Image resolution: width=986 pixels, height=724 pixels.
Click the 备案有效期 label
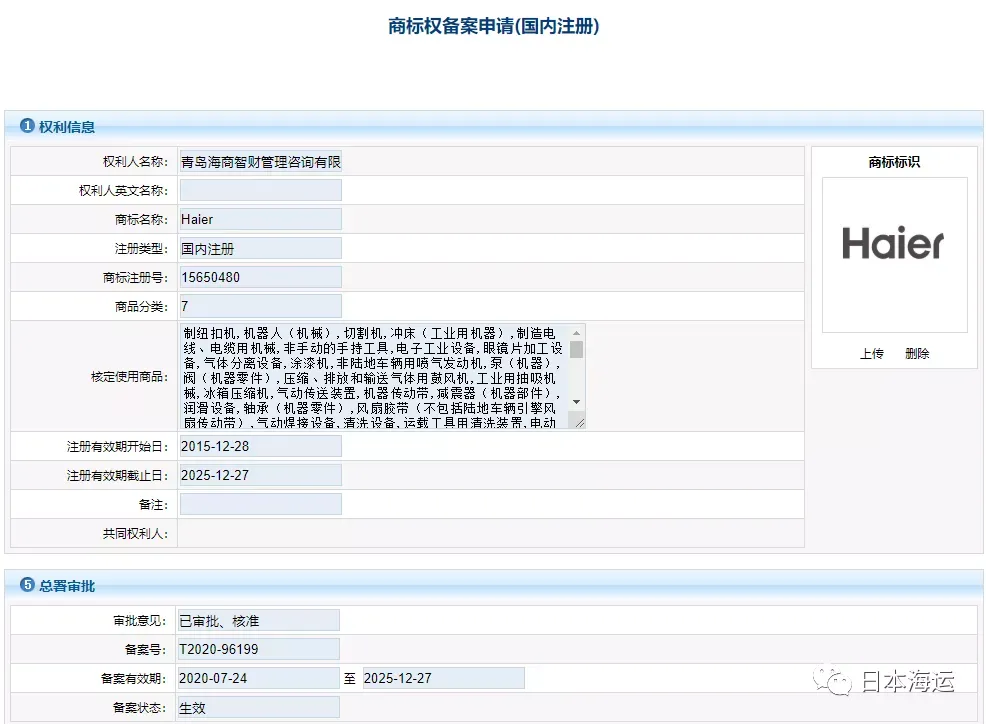pos(133,679)
